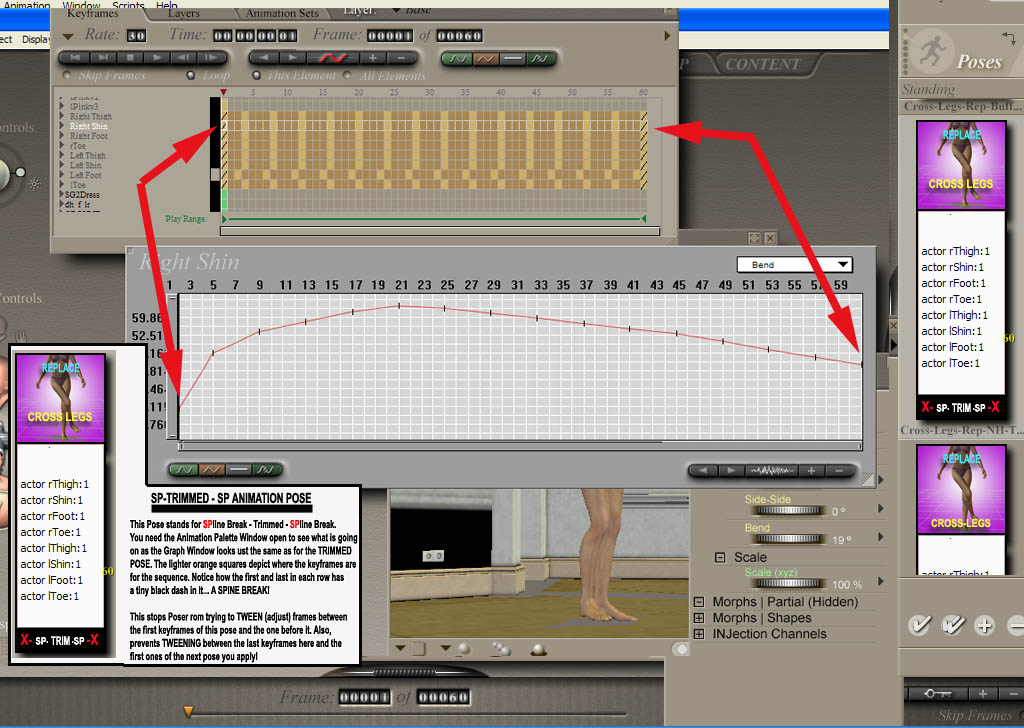Open the CONTENT room tab

[x=763, y=64]
